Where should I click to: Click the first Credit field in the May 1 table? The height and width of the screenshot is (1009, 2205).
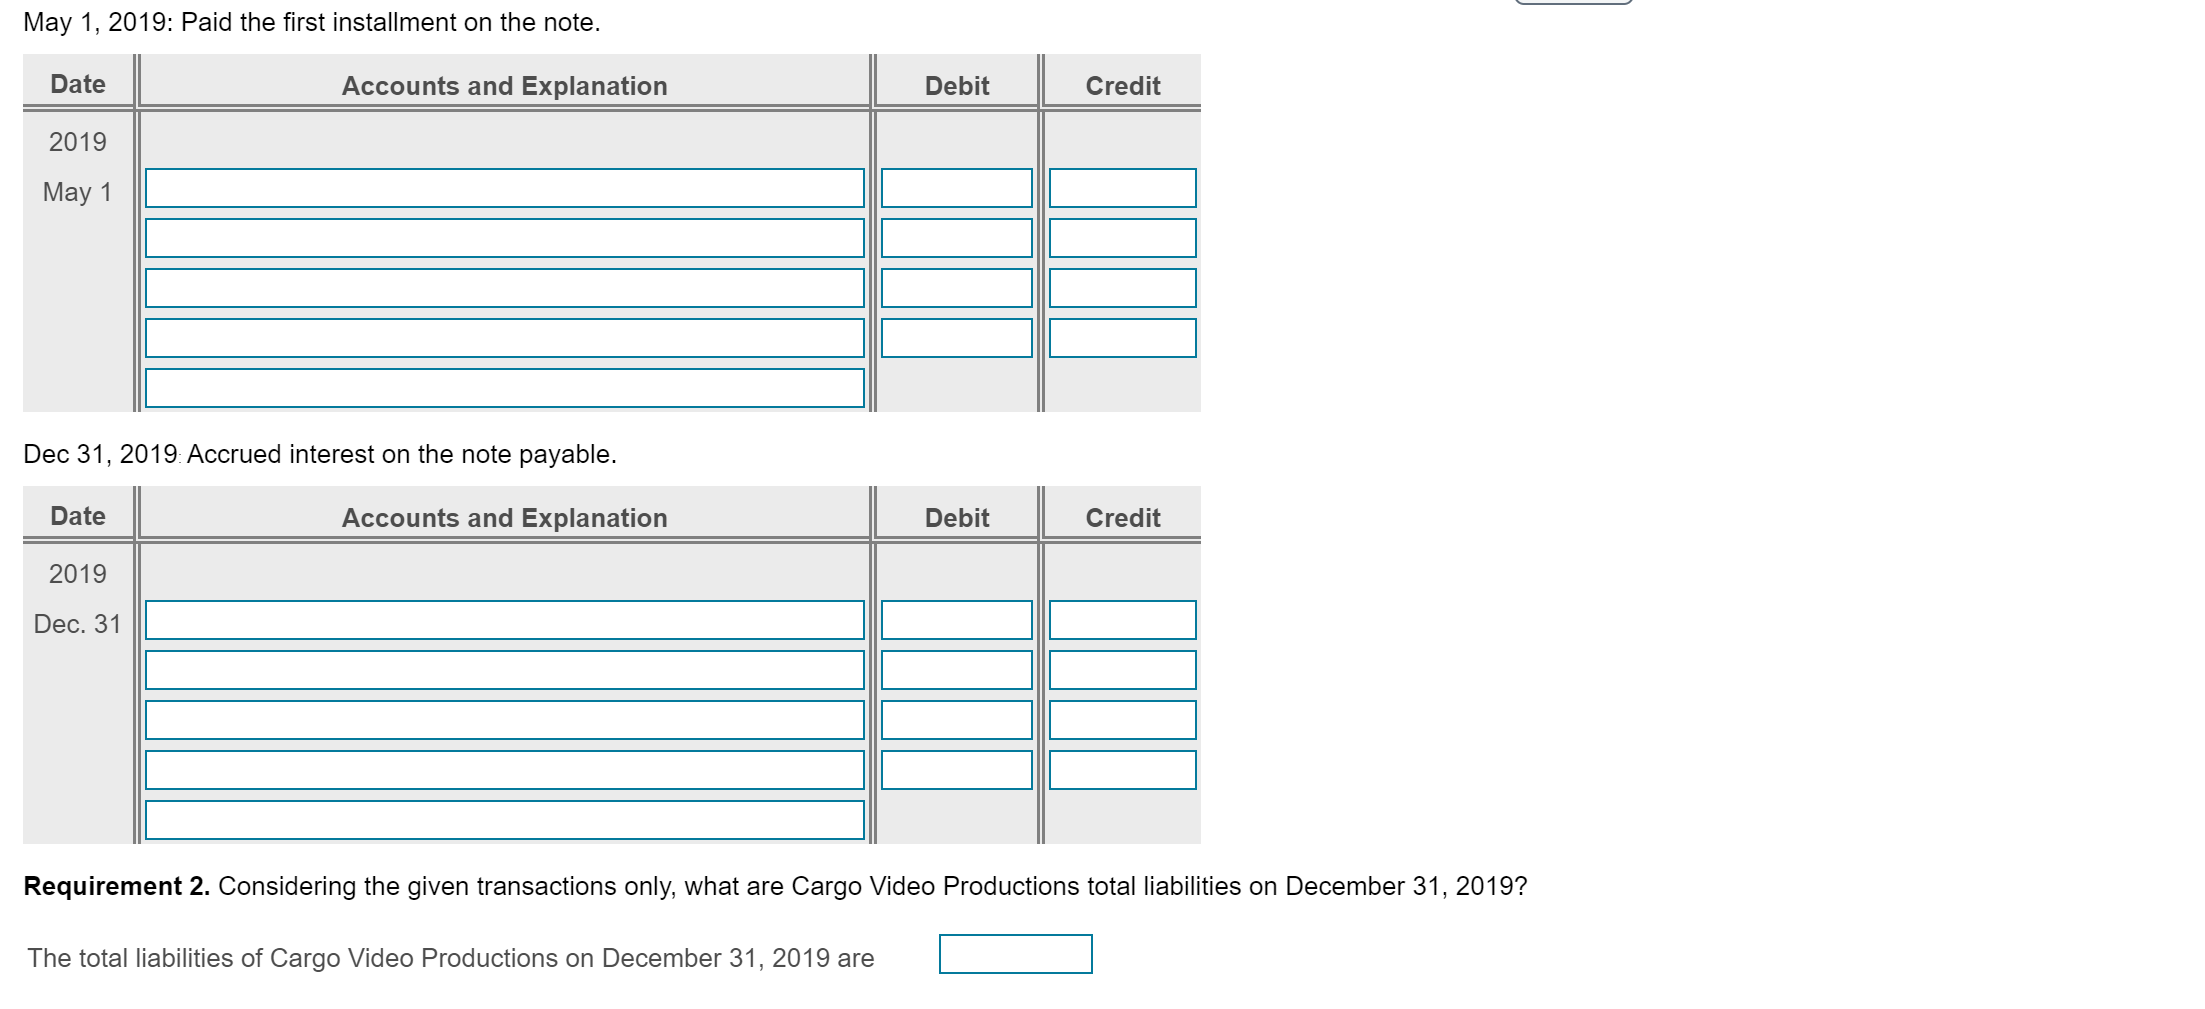click(x=1122, y=188)
